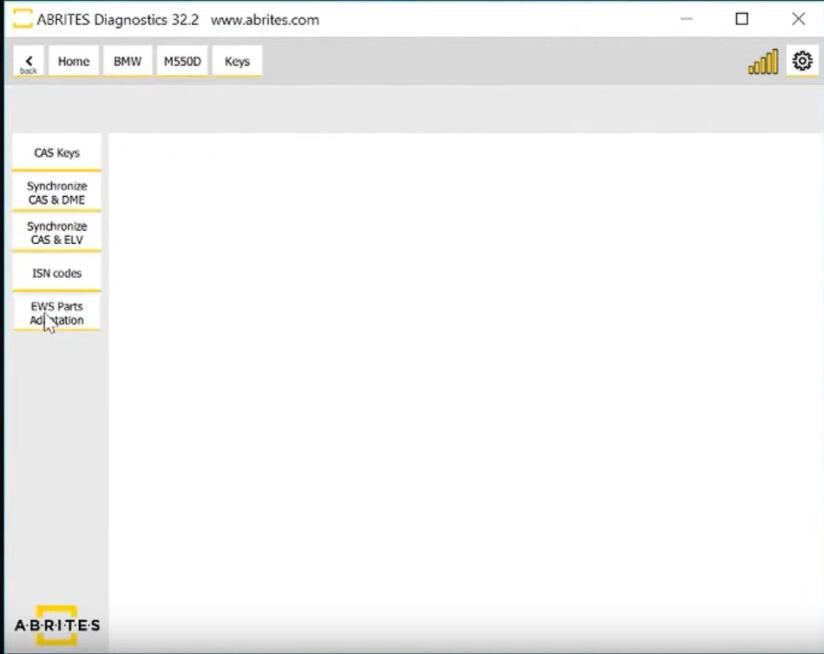Viewport: 824px width, 654px height.
Task: Check the signal strength bars indicator
Action: (763, 62)
